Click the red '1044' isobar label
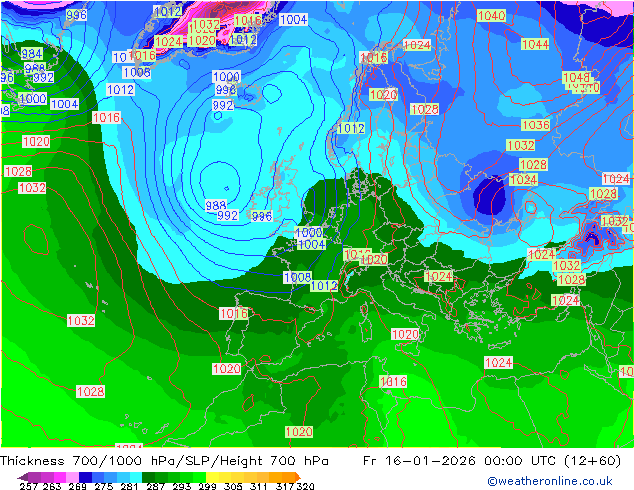Viewport: 634px width, 490px height. click(535, 44)
